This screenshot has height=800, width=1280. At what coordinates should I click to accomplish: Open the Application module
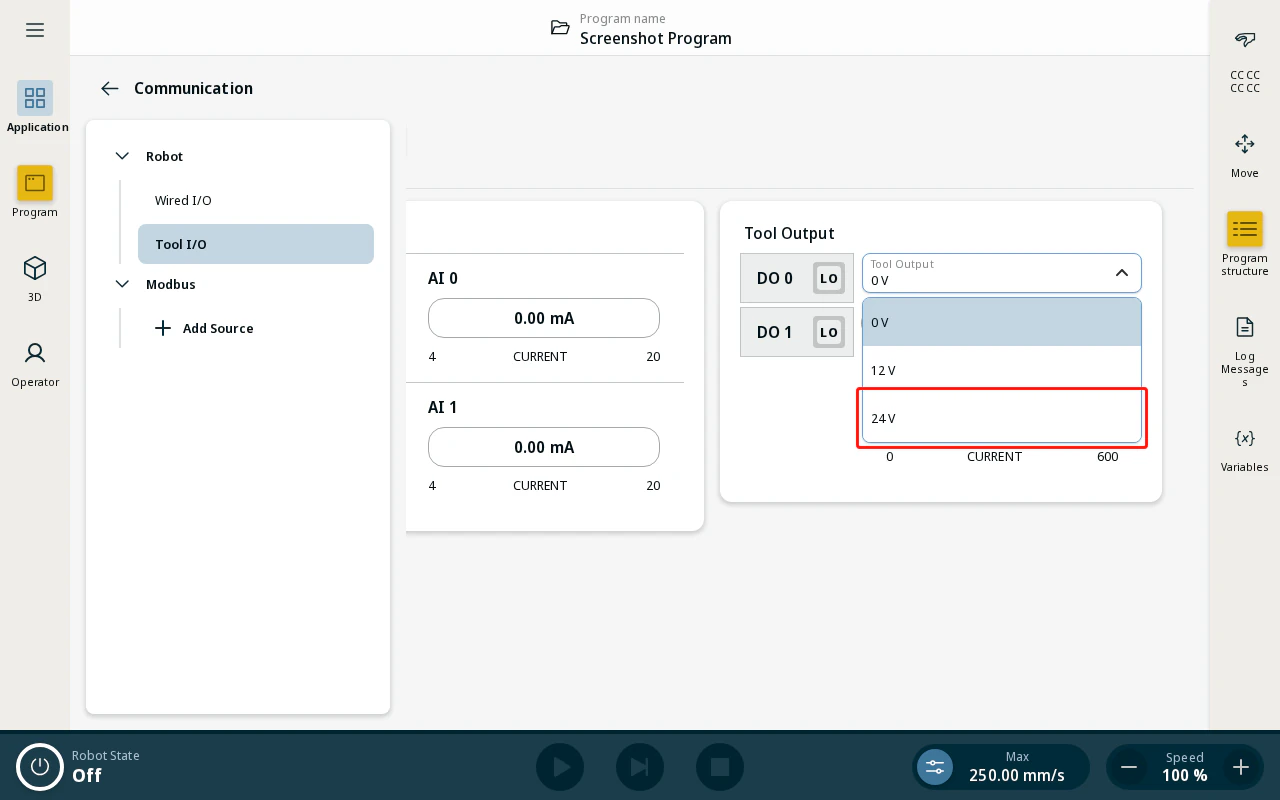(x=35, y=107)
